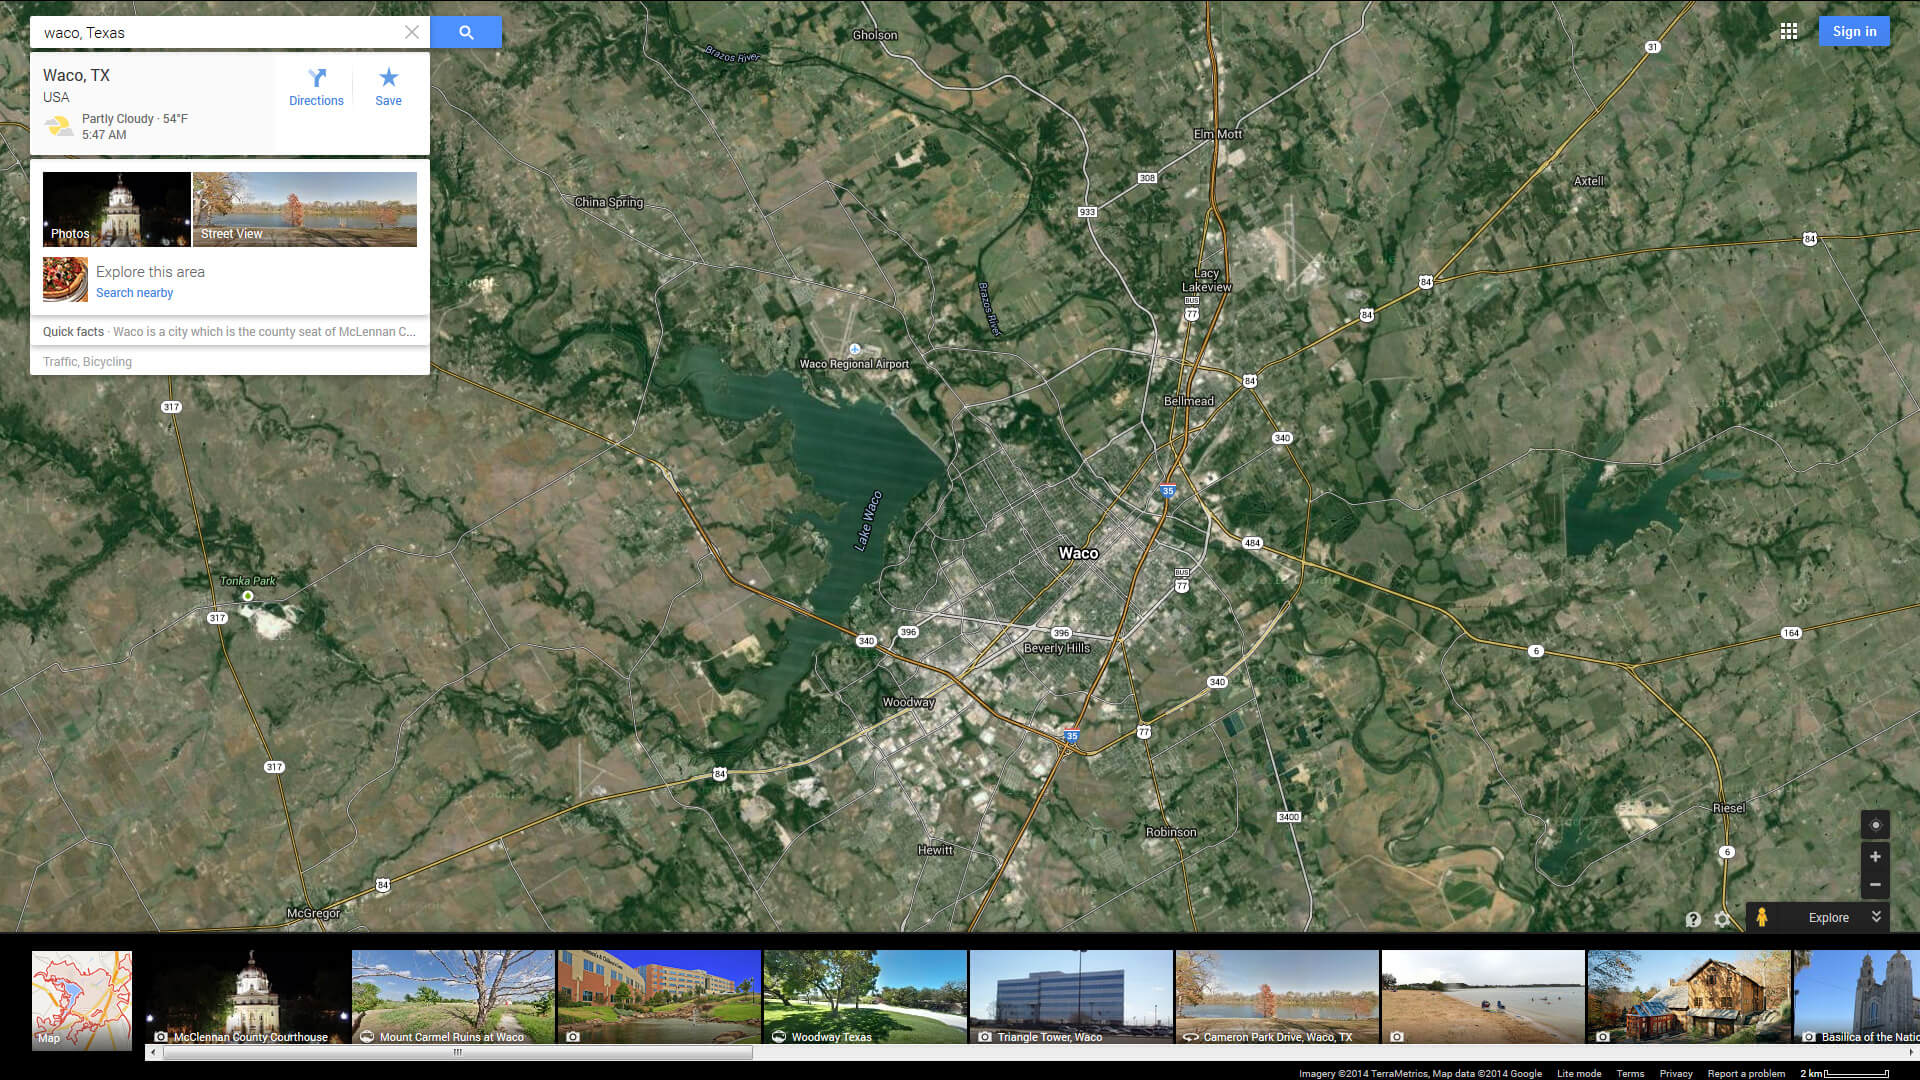Click the my location target button

[x=1875, y=825]
